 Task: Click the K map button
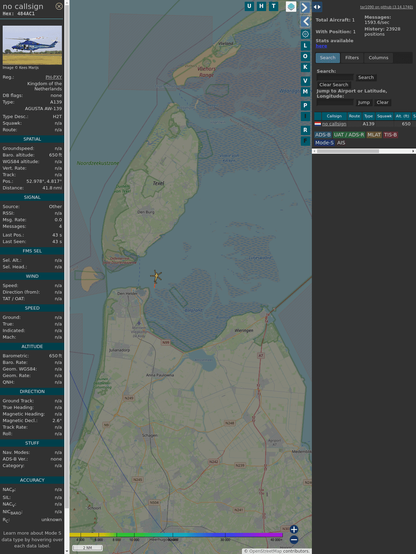(x=305, y=67)
